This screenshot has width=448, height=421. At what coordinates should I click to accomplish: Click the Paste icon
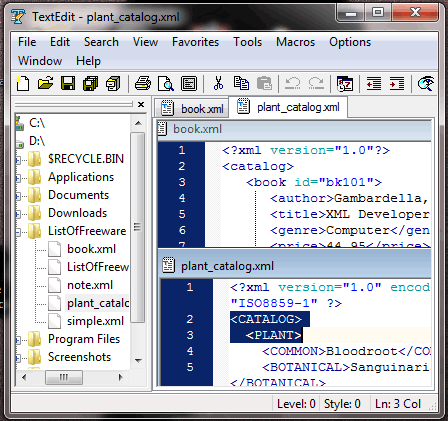click(x=264, y=83)
